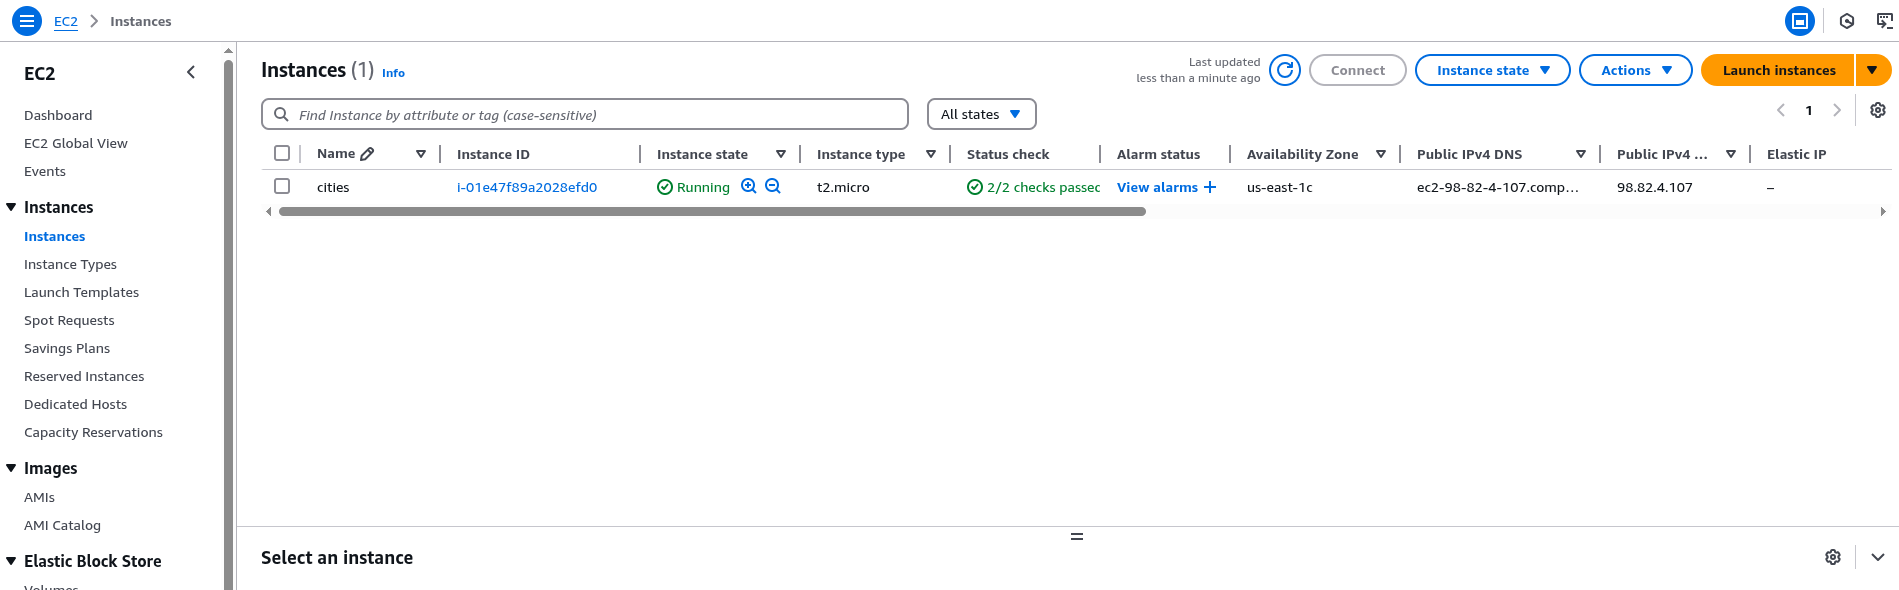
Task: Open the AWS services hamburger menu
Action: 27,20
